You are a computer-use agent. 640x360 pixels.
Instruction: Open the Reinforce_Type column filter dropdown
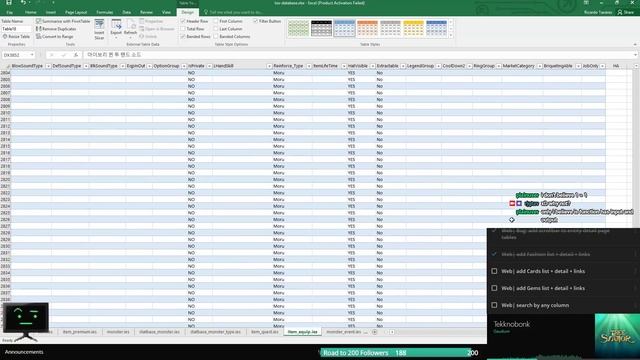309,66
